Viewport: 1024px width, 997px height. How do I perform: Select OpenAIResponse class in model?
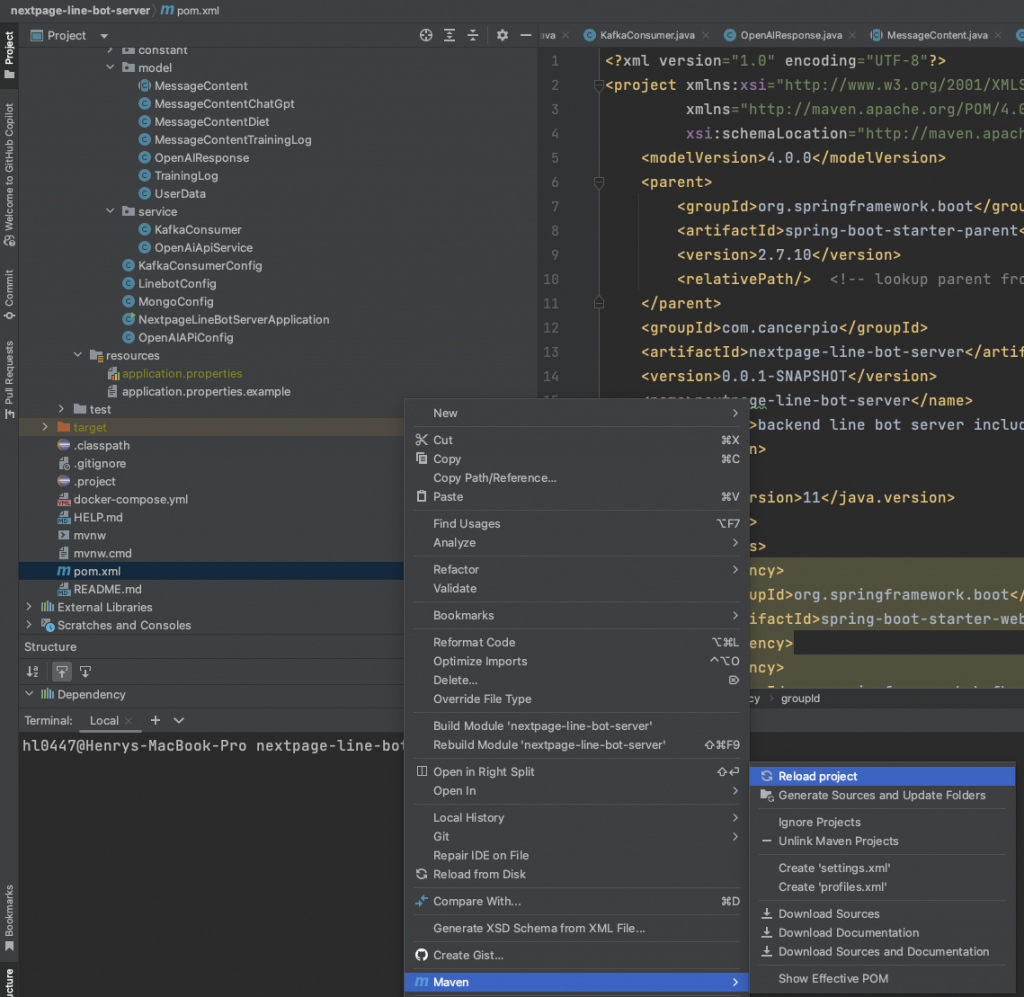(x=201, y=157)
